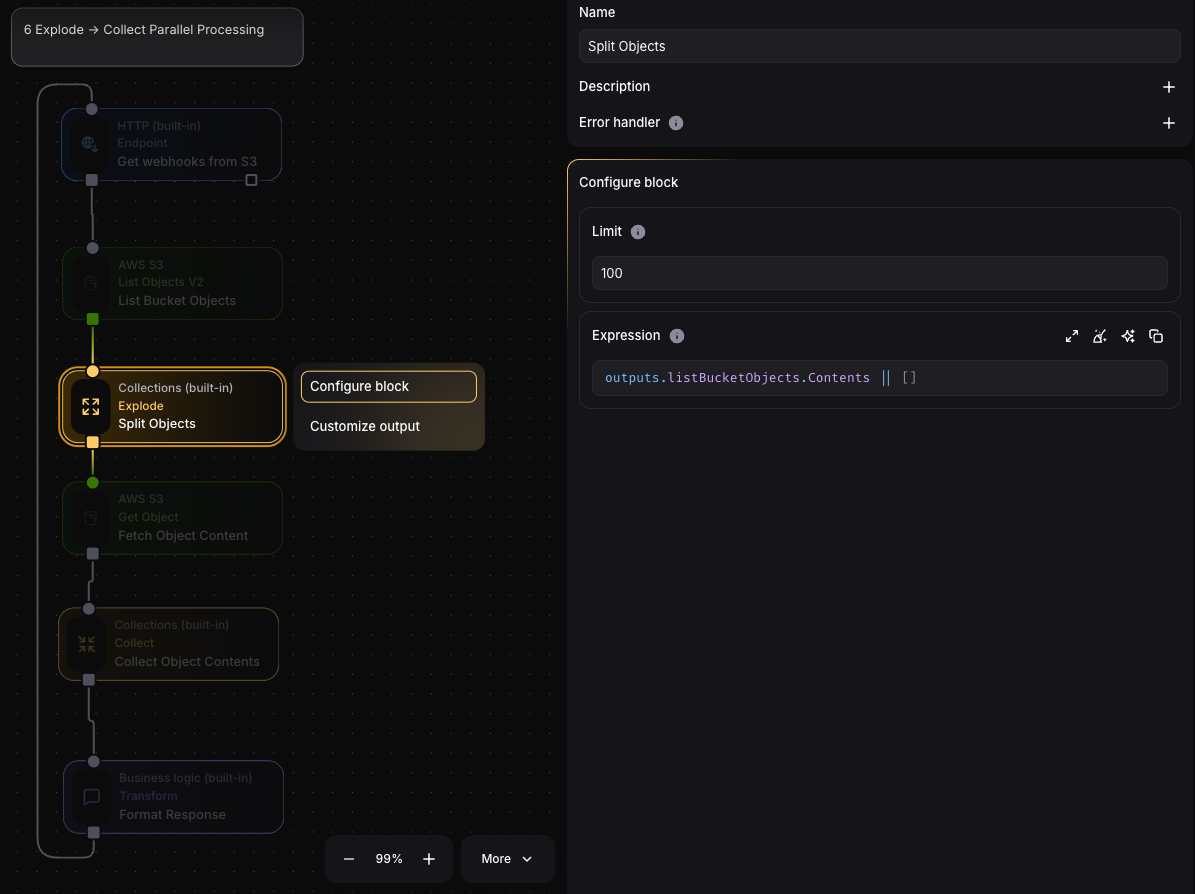Screen dimensions: 1195x894
Task: Click the Limit info icon
Action: [x=638, y=232]
